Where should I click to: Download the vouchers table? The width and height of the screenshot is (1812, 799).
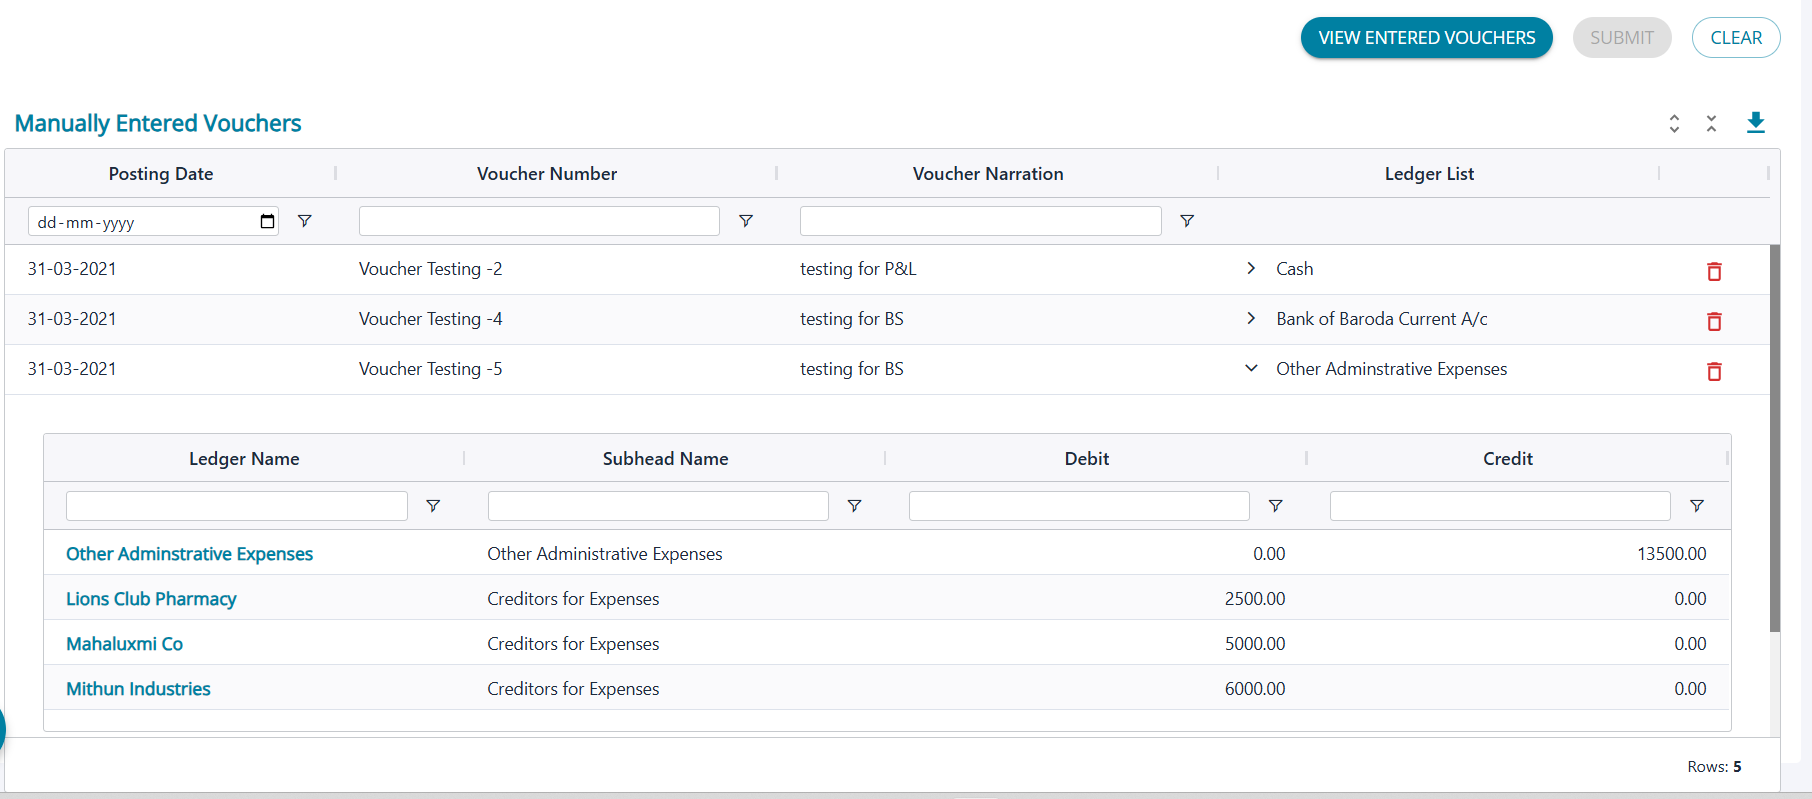click(x=1755, y=123)
